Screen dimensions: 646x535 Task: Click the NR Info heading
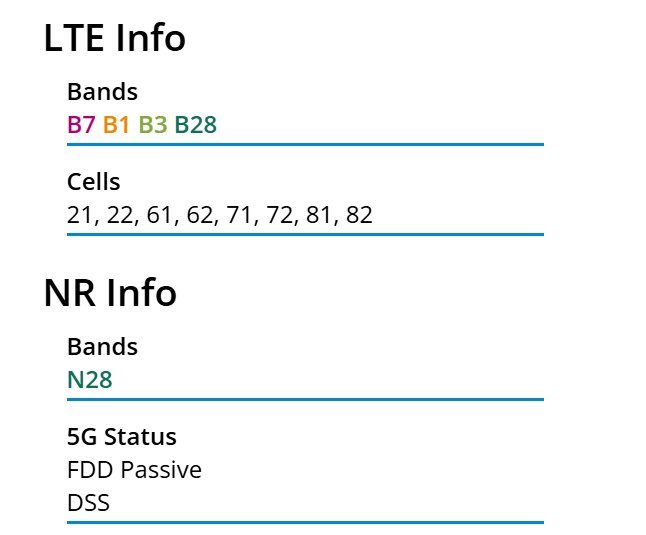coord(110,293)
